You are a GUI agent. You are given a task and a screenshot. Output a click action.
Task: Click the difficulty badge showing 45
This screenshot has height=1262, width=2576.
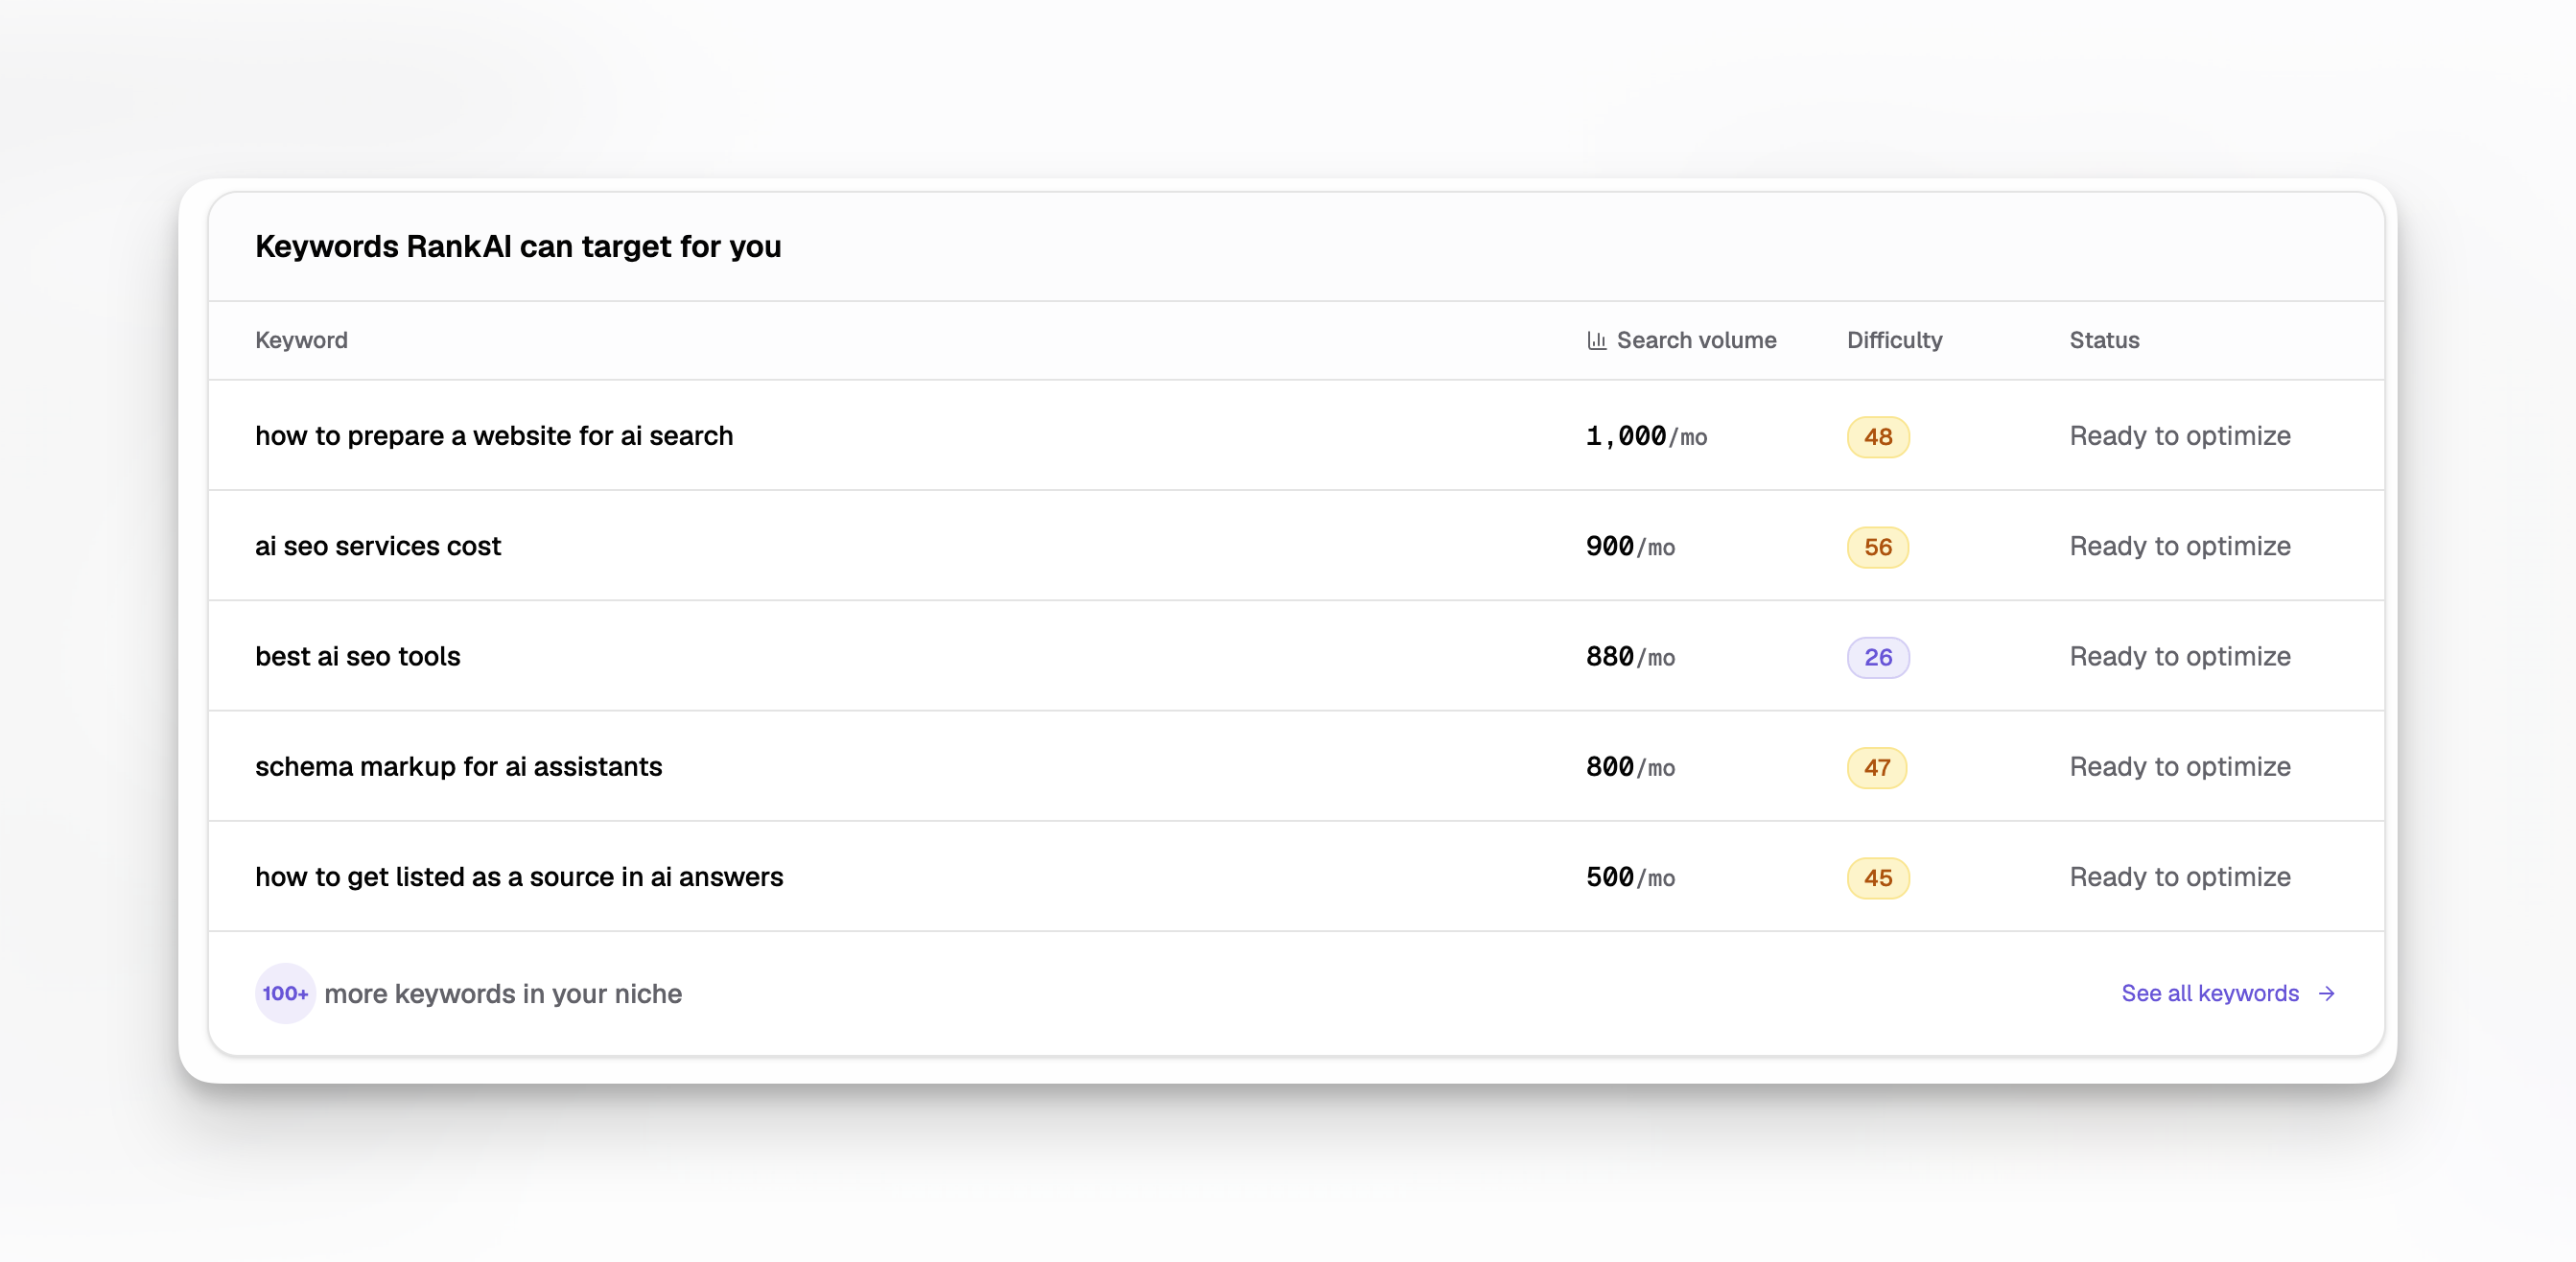[x=1878, y=878]
